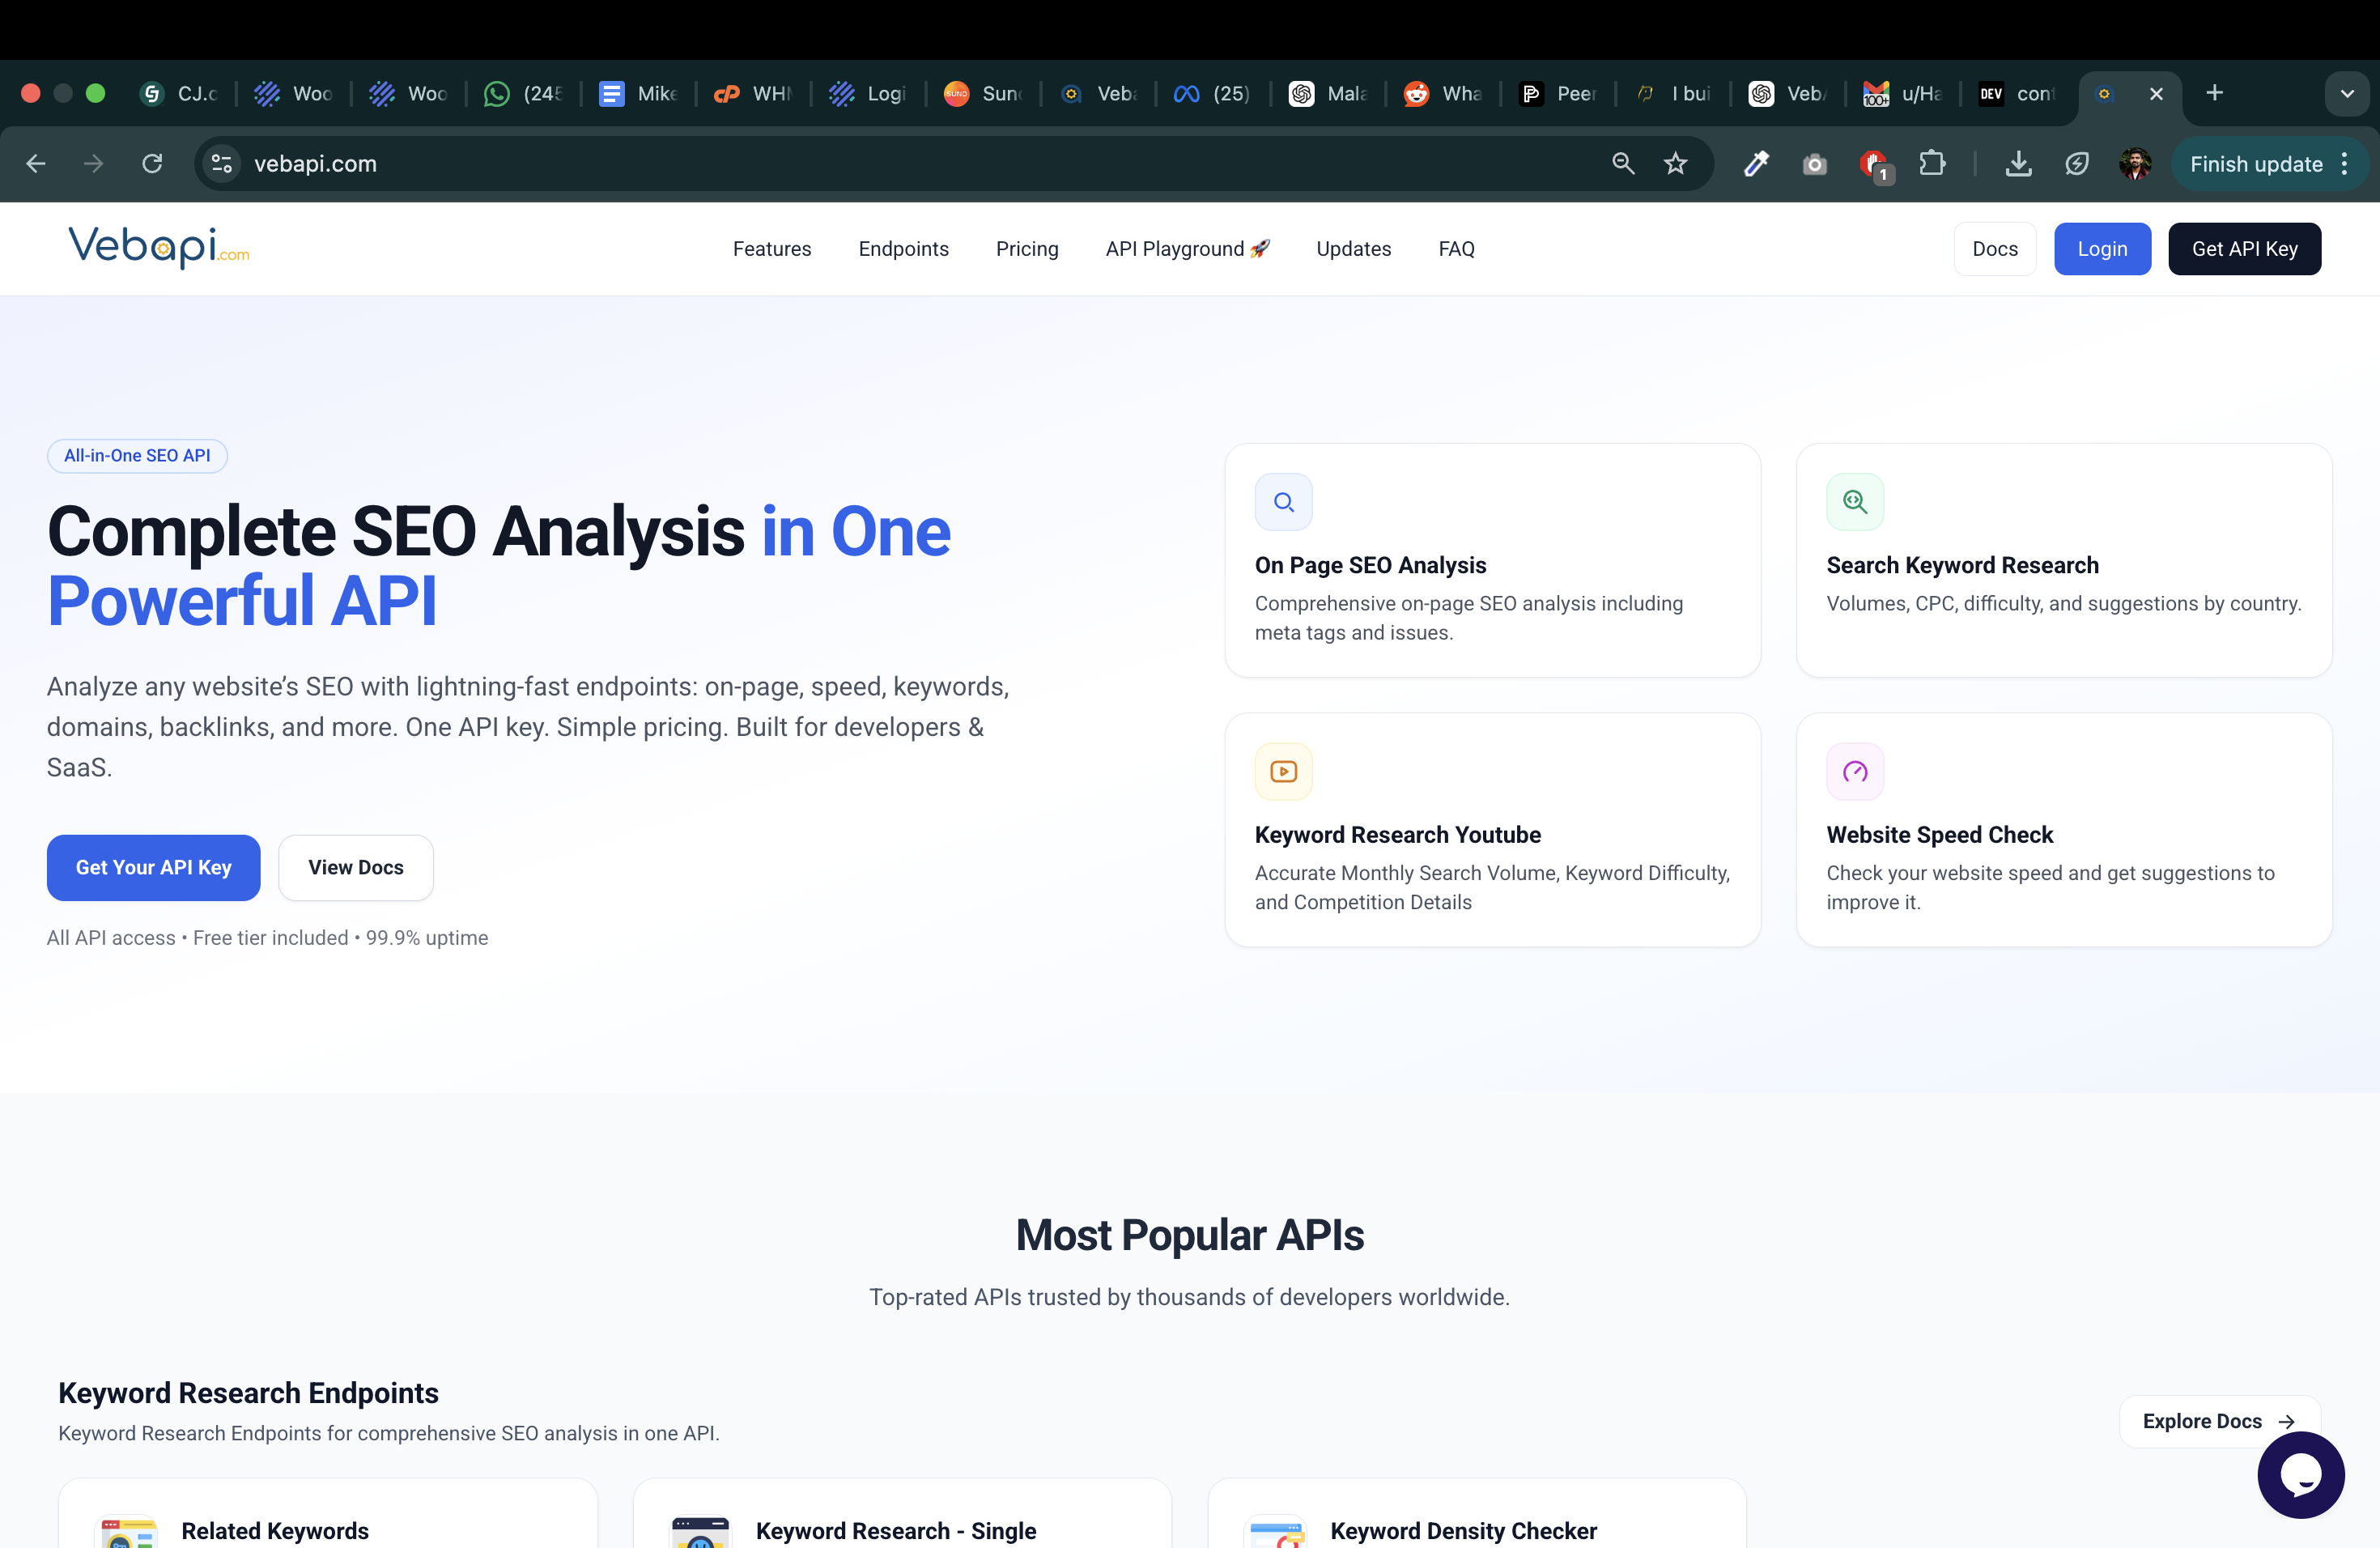This screenshot has height=1548, width=2380.
Task: Switch to the WhatsApp tab
Action: click(x=523, y=94)
